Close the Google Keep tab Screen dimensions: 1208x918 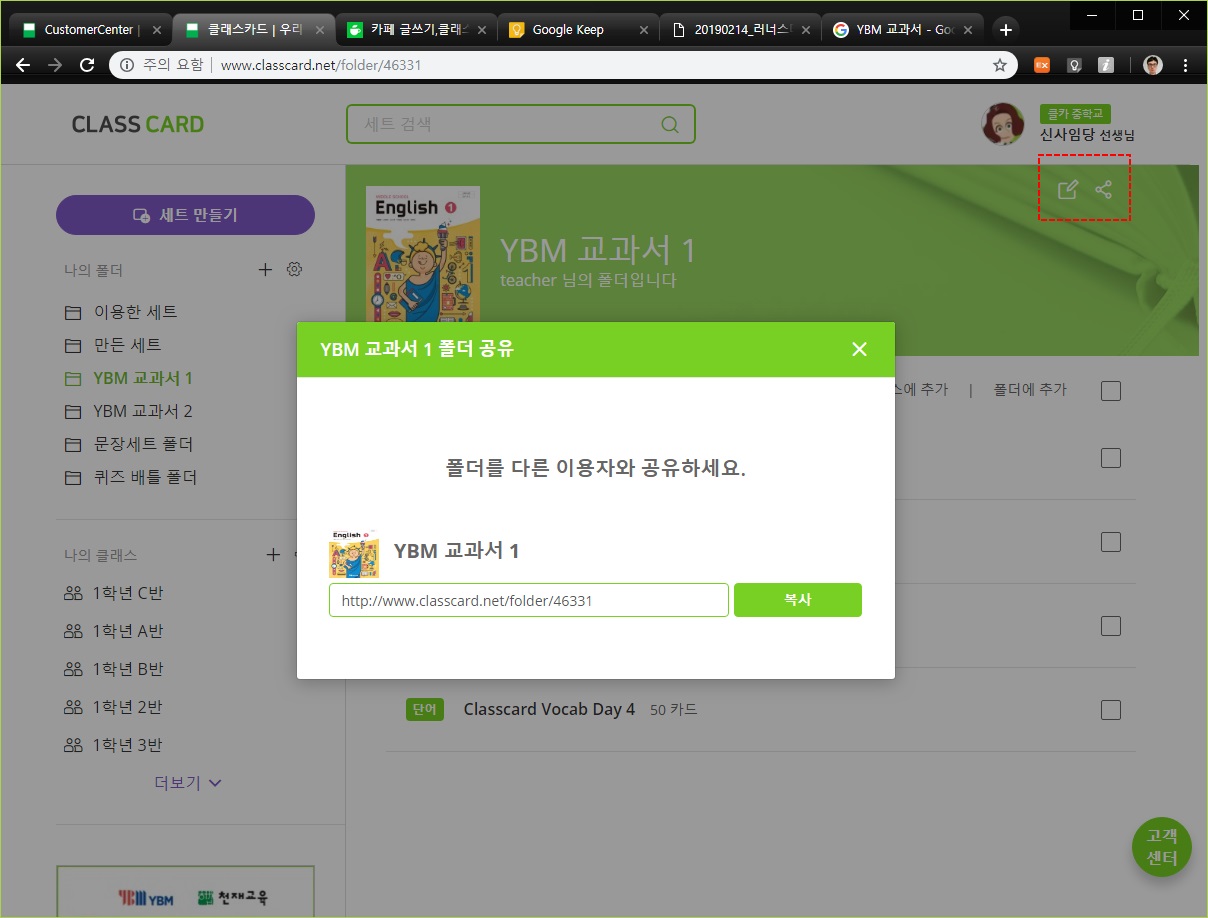[x=643, y=30]
